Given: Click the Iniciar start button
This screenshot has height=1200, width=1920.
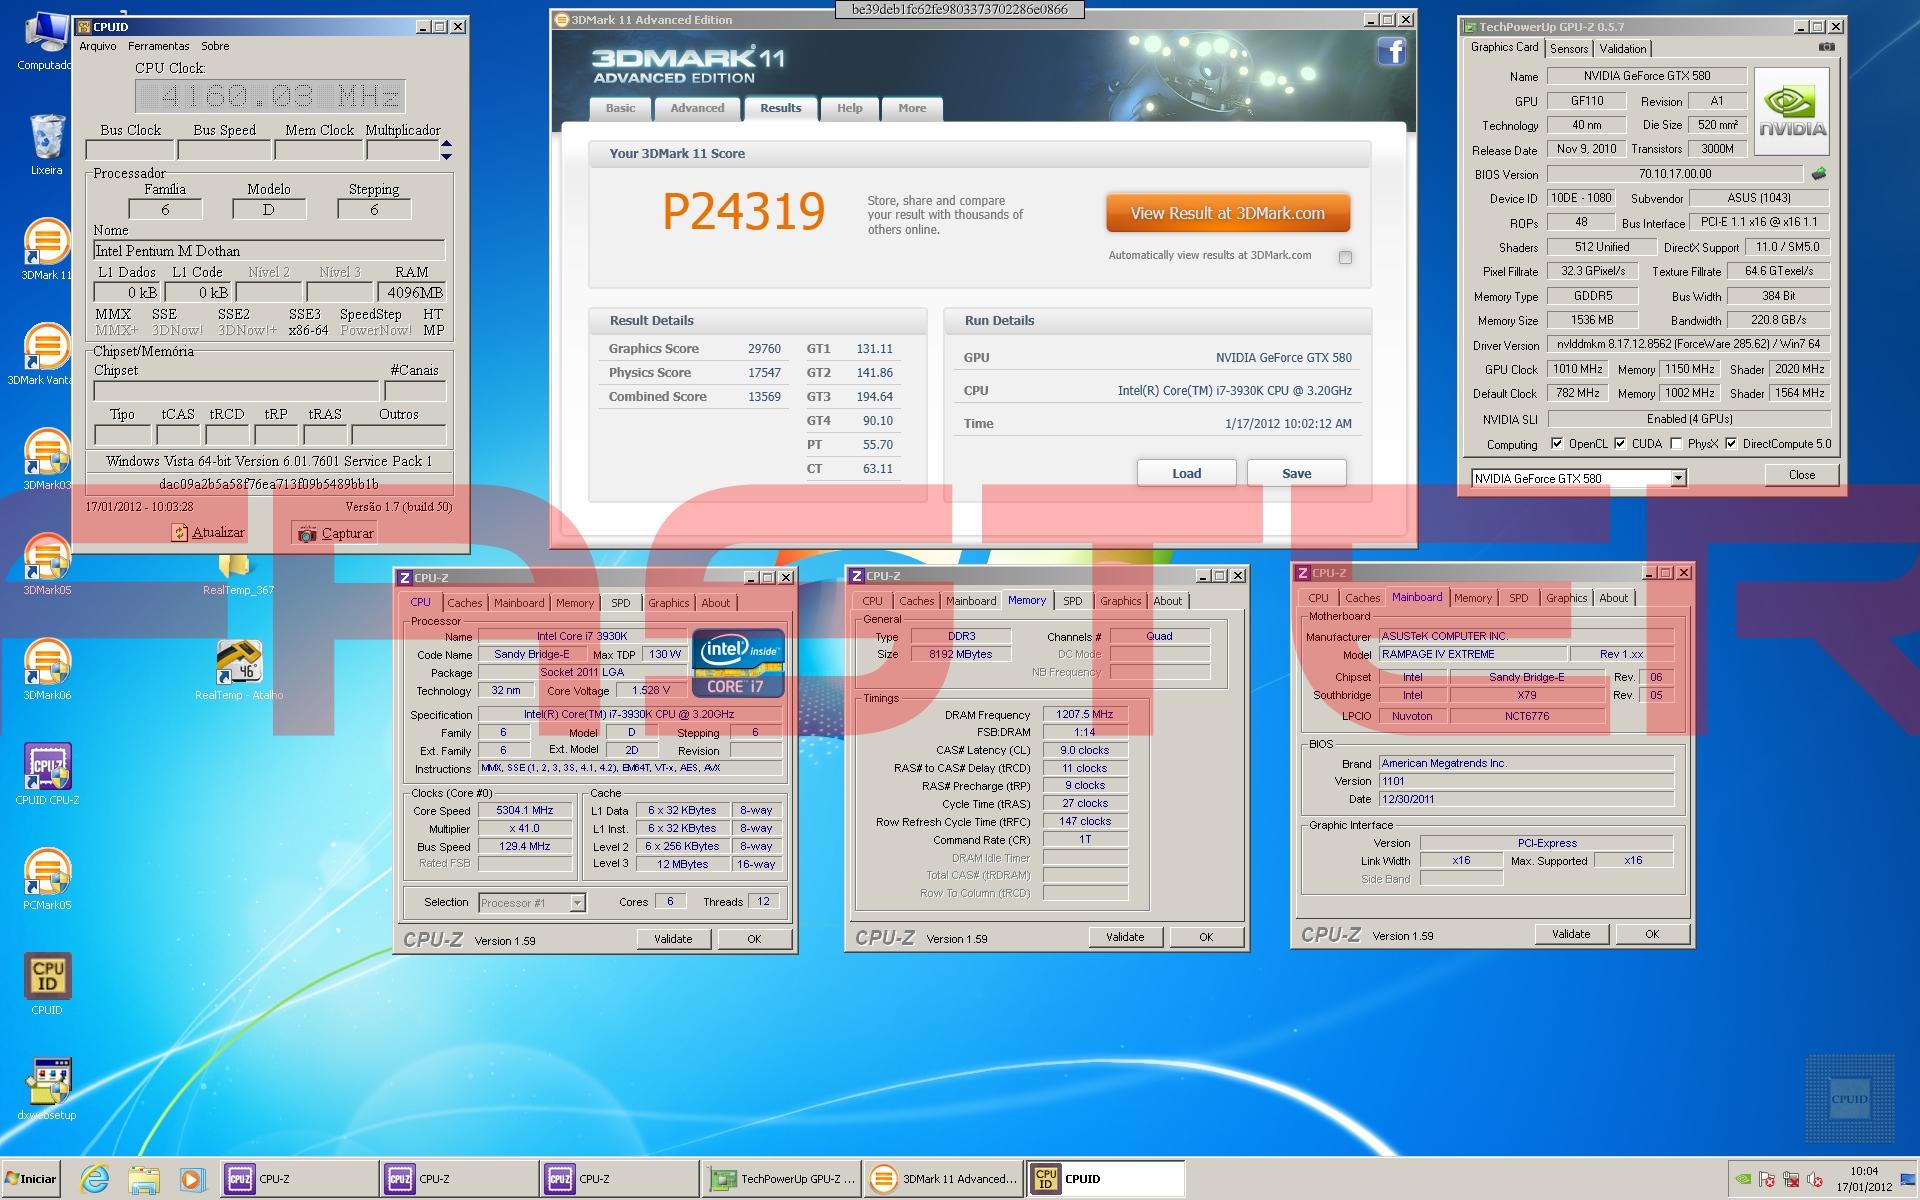Looking at the screenshot, I should click(31, 1179).
